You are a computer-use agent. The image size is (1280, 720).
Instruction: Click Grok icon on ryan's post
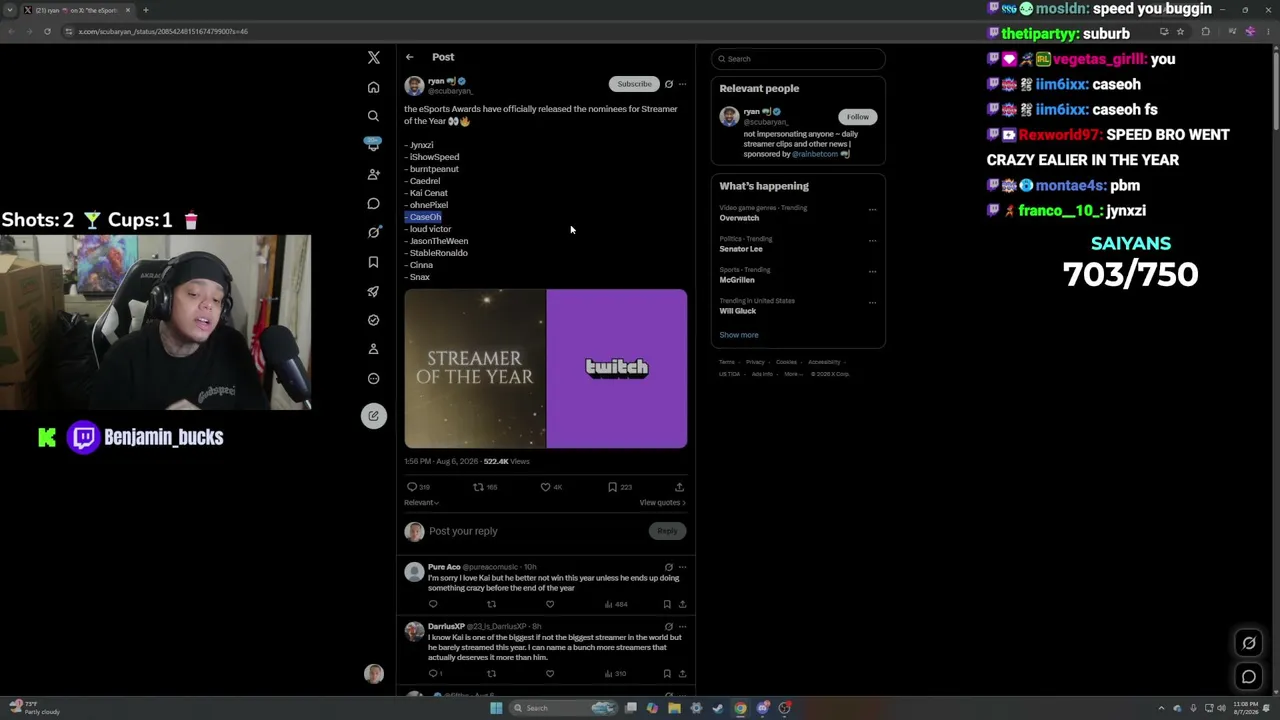(x=669, y=84)
